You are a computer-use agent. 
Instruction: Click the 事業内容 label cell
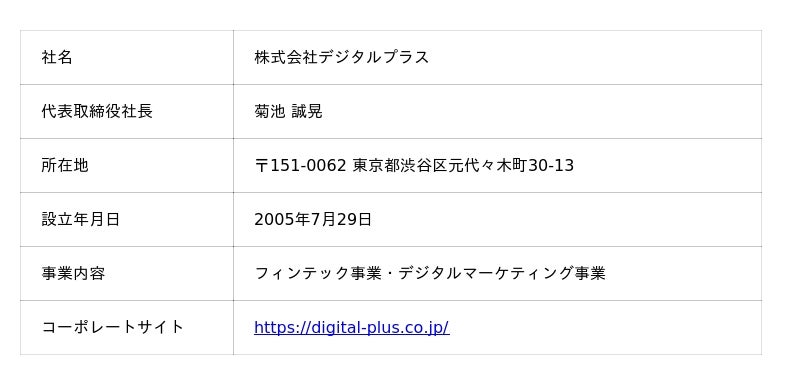click(x=127, y=273)
